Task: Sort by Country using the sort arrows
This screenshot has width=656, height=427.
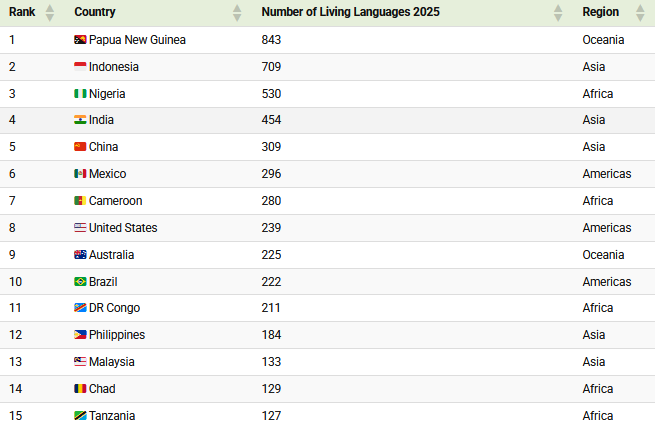Action: 237,13
